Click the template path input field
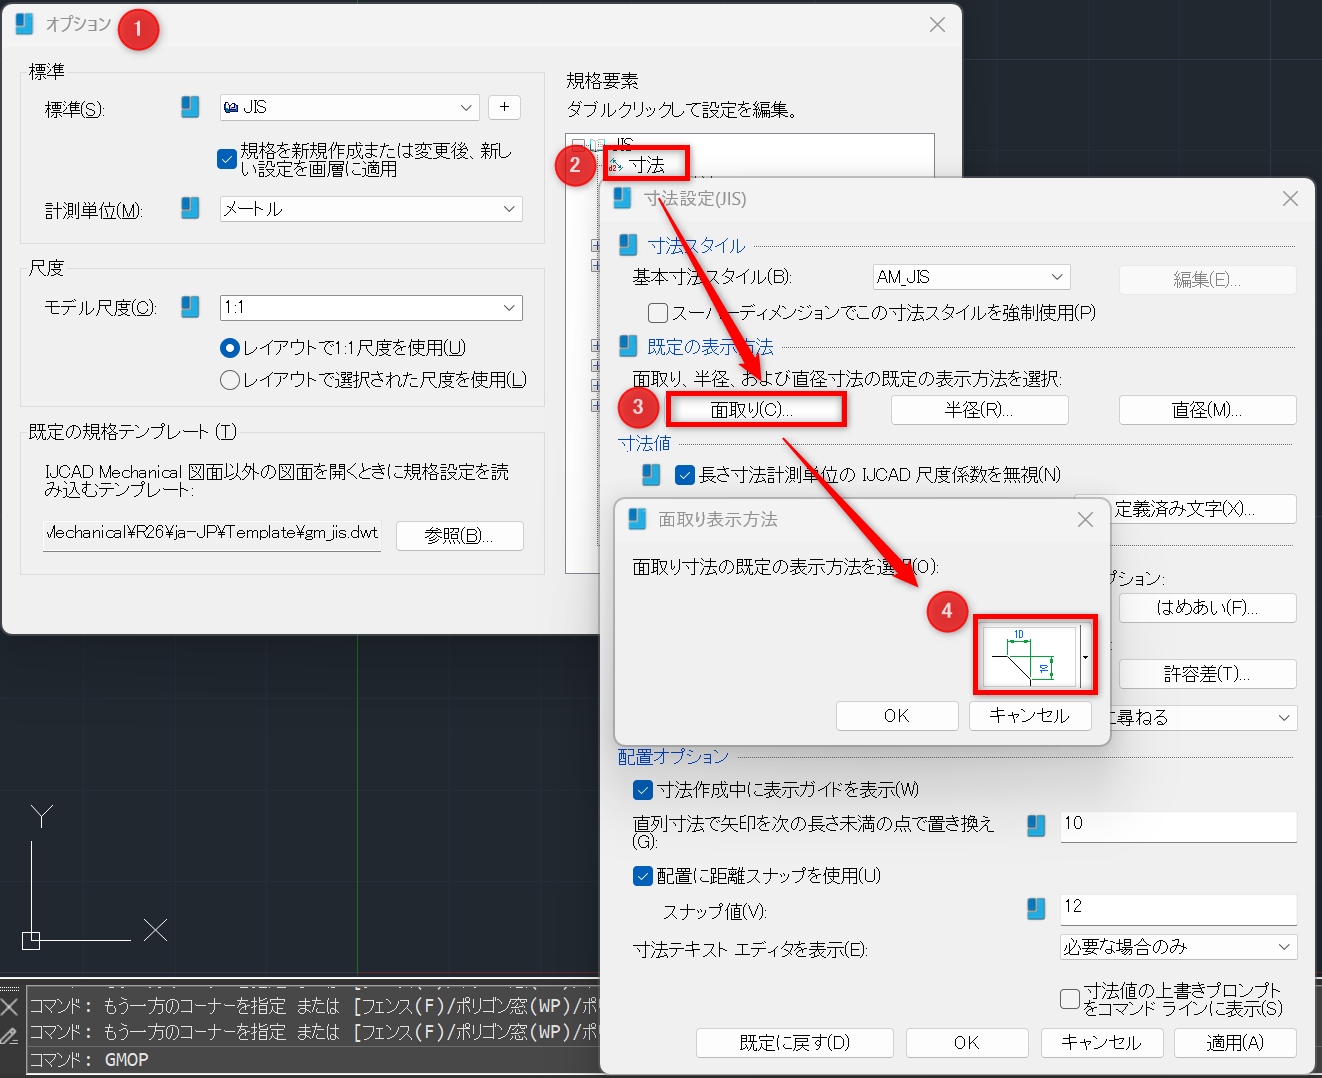 tap(212, 534)
